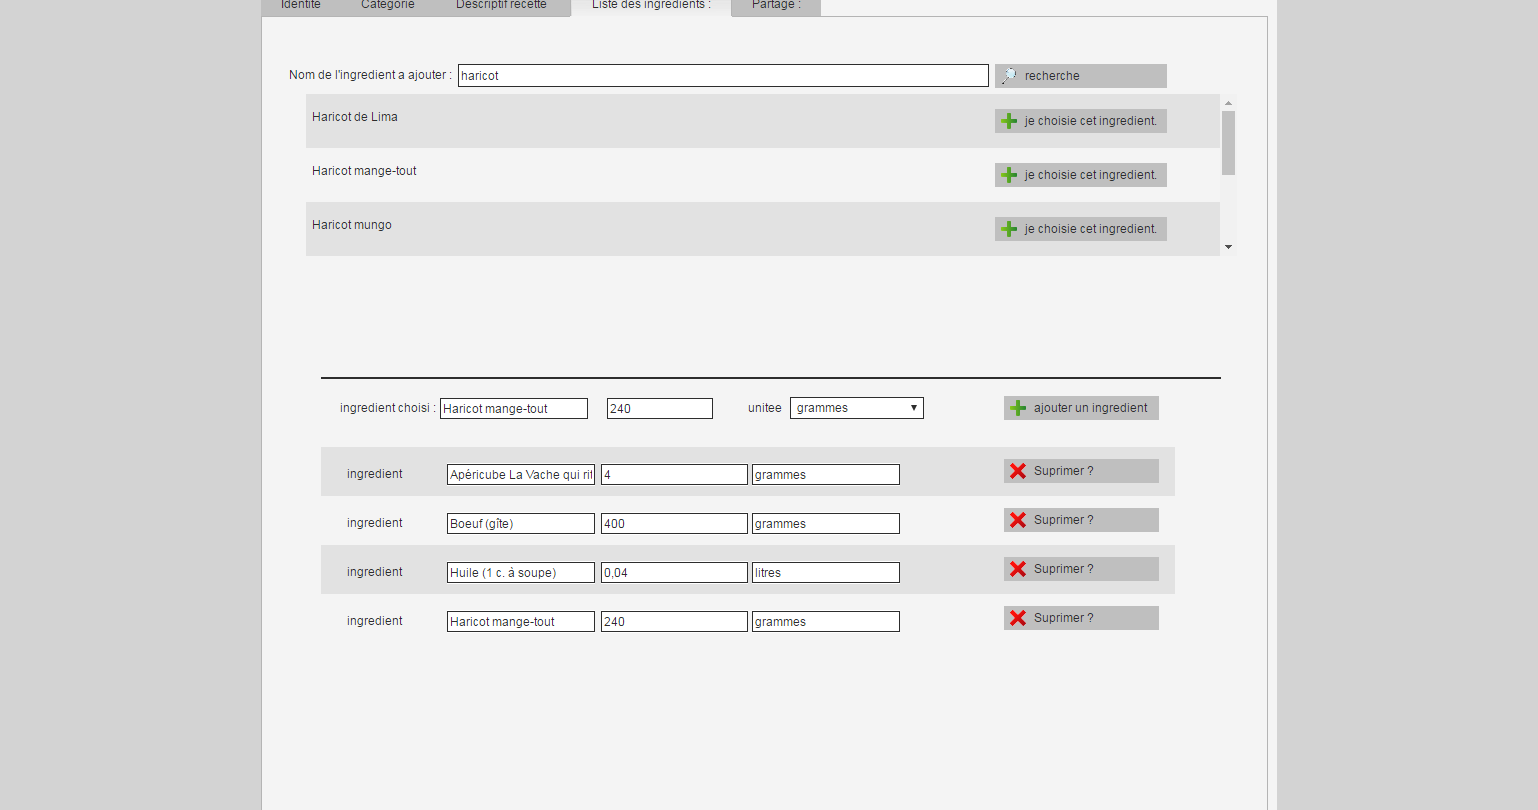Click the results list scrollbar thumb
This screenshot has width=1538, height=810.
coord(1228,142)
